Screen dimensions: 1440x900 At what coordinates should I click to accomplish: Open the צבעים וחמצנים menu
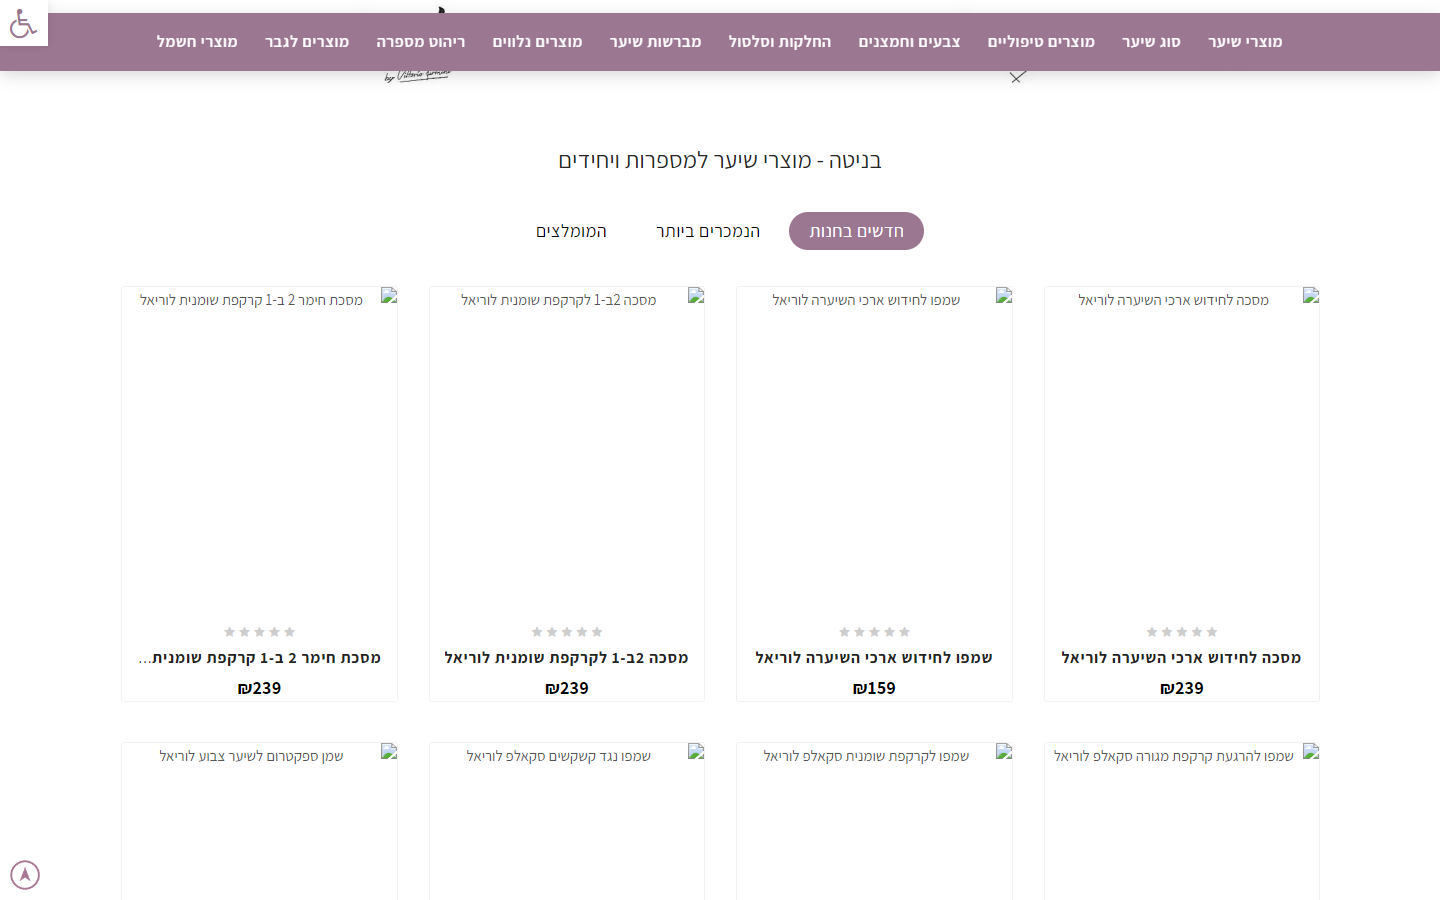pos(909,42)
